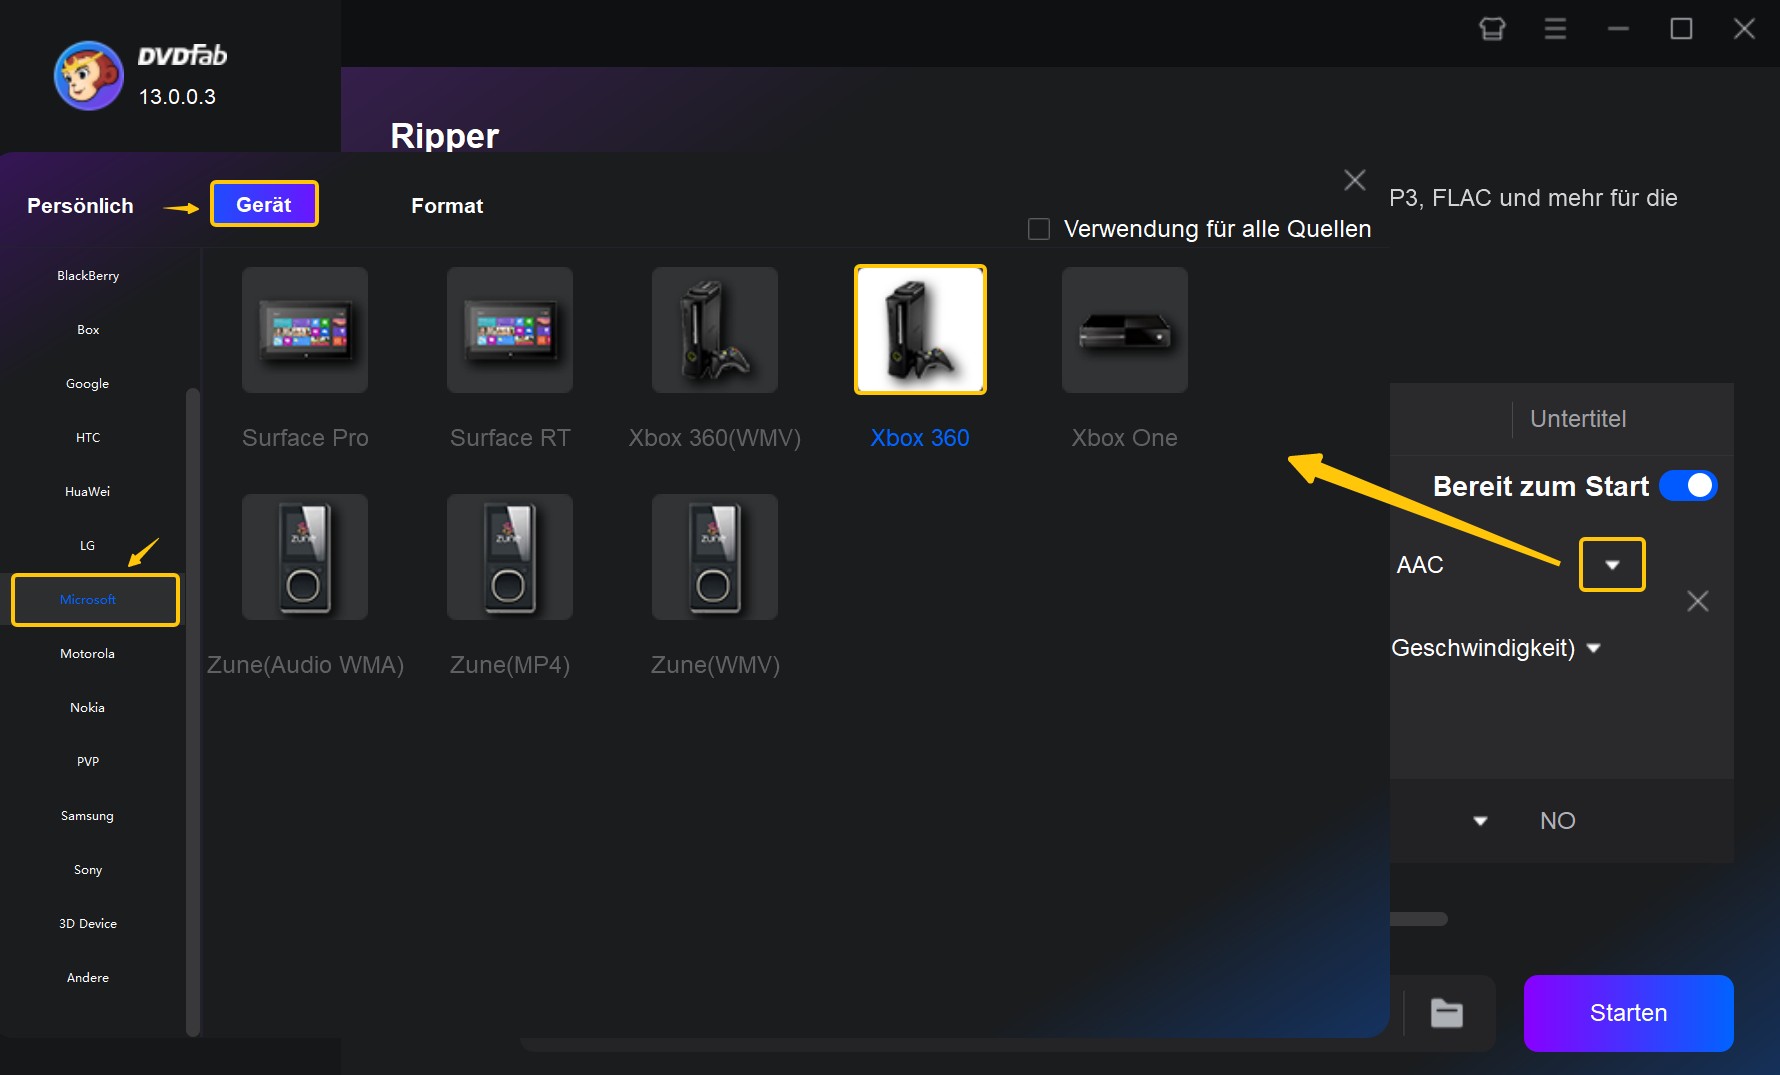Image resolution: width=1780 pixels, height=1075 pixels.
Task: Select PVP in the brand list
Action: pos(88,762)
